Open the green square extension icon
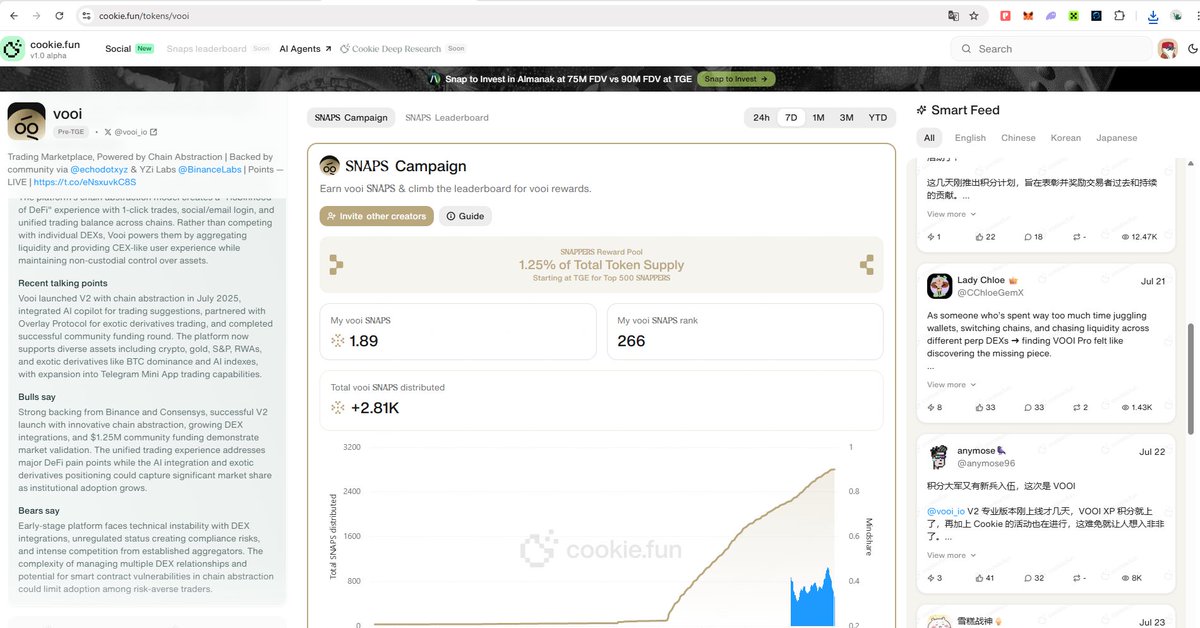 (x=1074, y=16)
